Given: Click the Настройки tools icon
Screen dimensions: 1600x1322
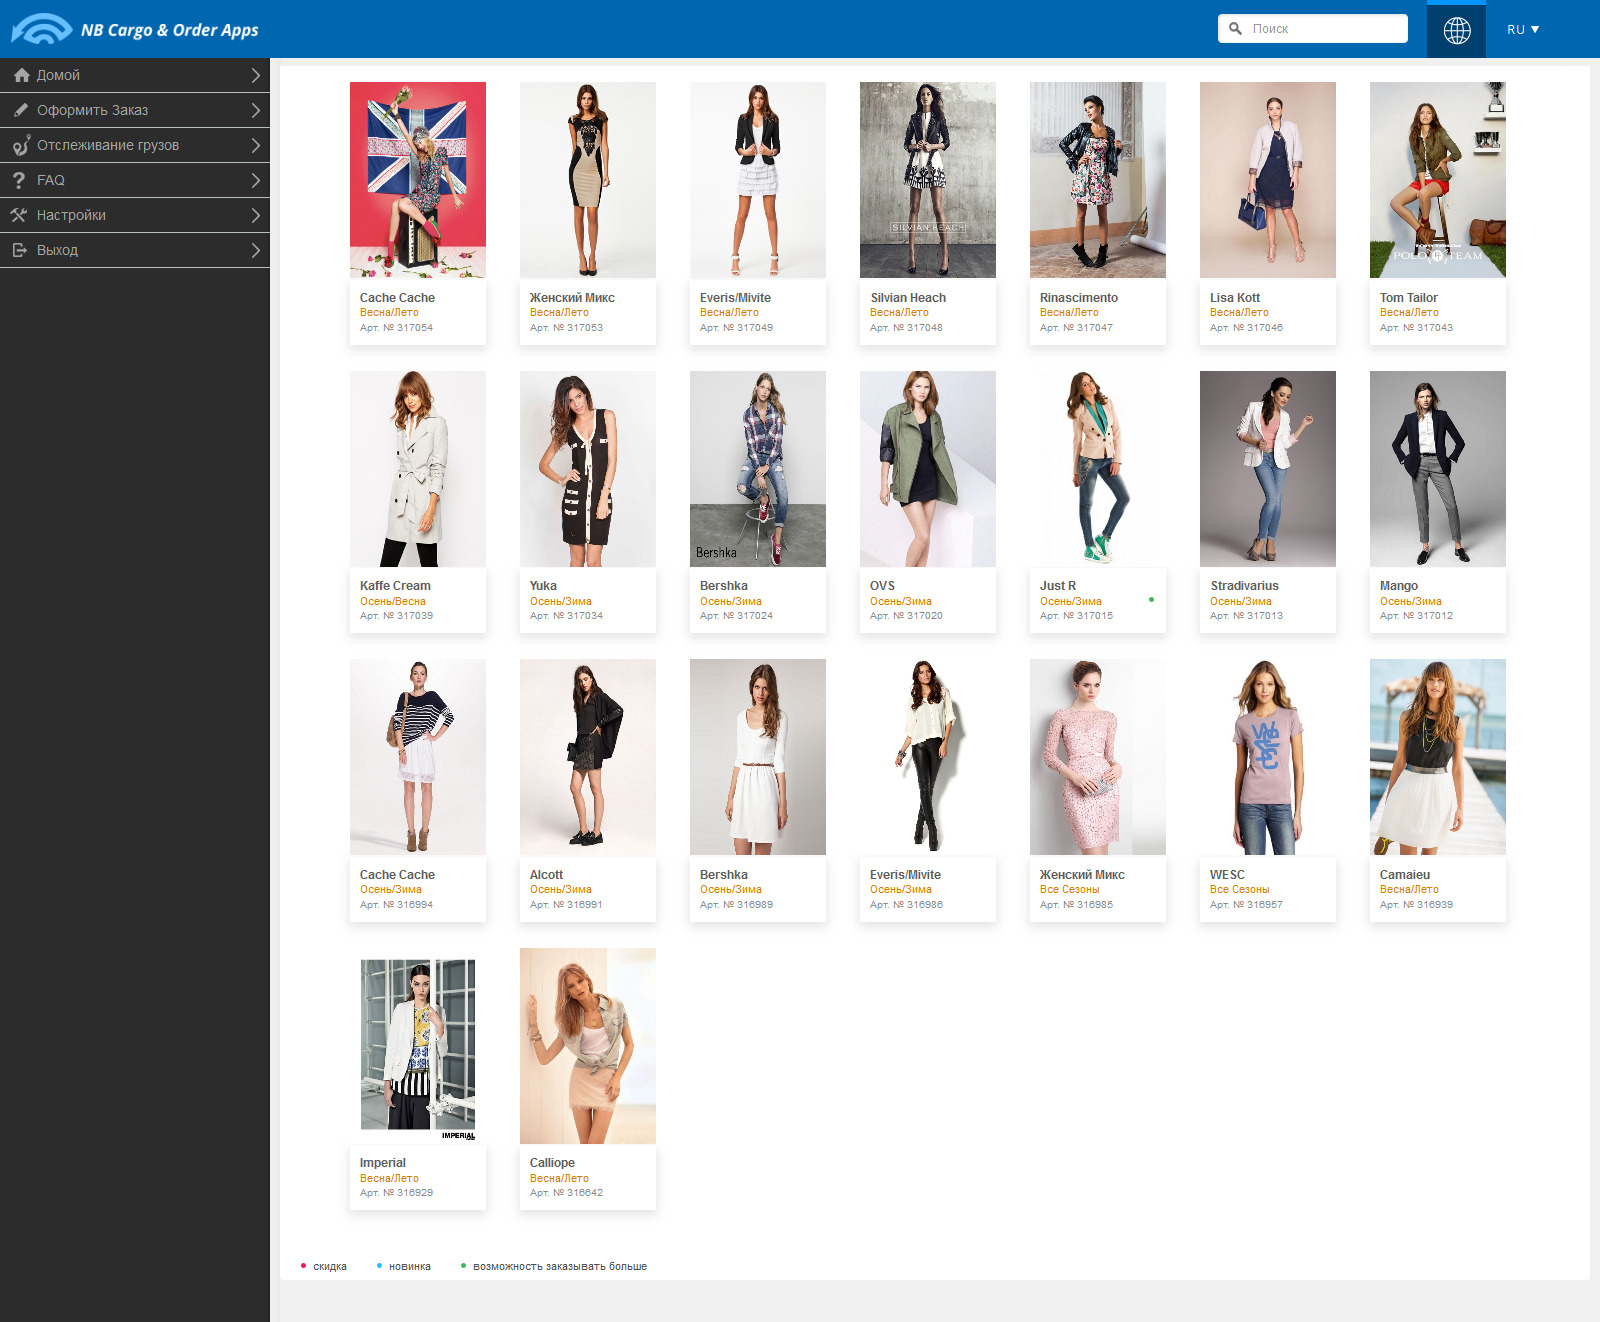Looking at the screenshot, I should coord(19,215).
